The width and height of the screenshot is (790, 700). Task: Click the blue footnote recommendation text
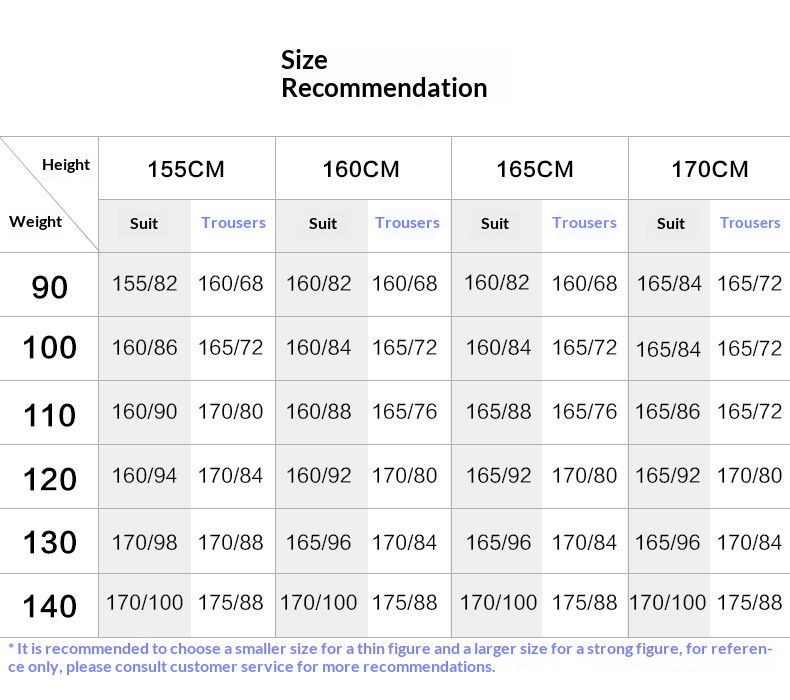click(390, 658)
